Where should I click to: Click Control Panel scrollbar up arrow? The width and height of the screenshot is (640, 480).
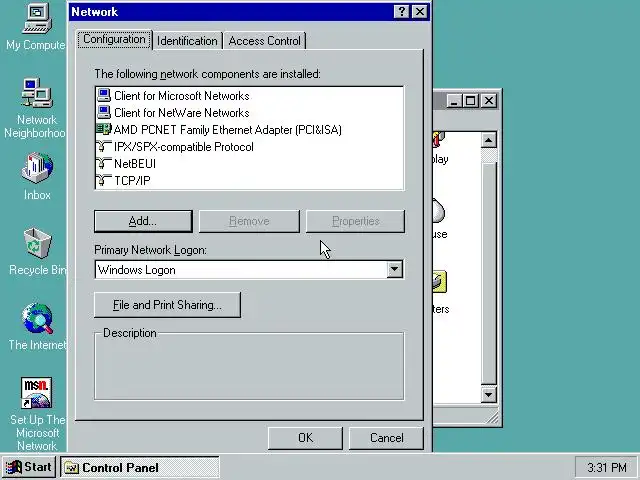[489, 140]
